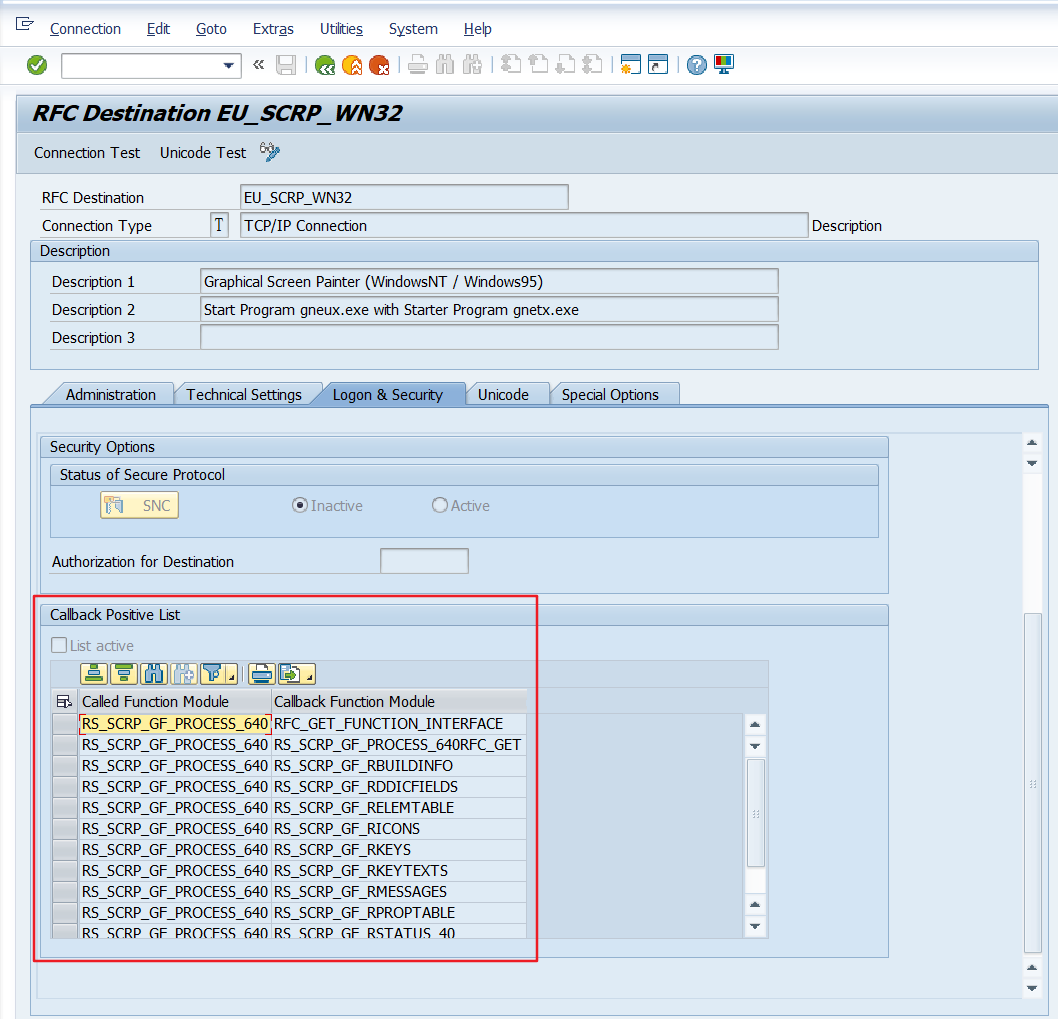
Task: Select the Sort Descending icon in the table toolbar
Action: (122, 673)
